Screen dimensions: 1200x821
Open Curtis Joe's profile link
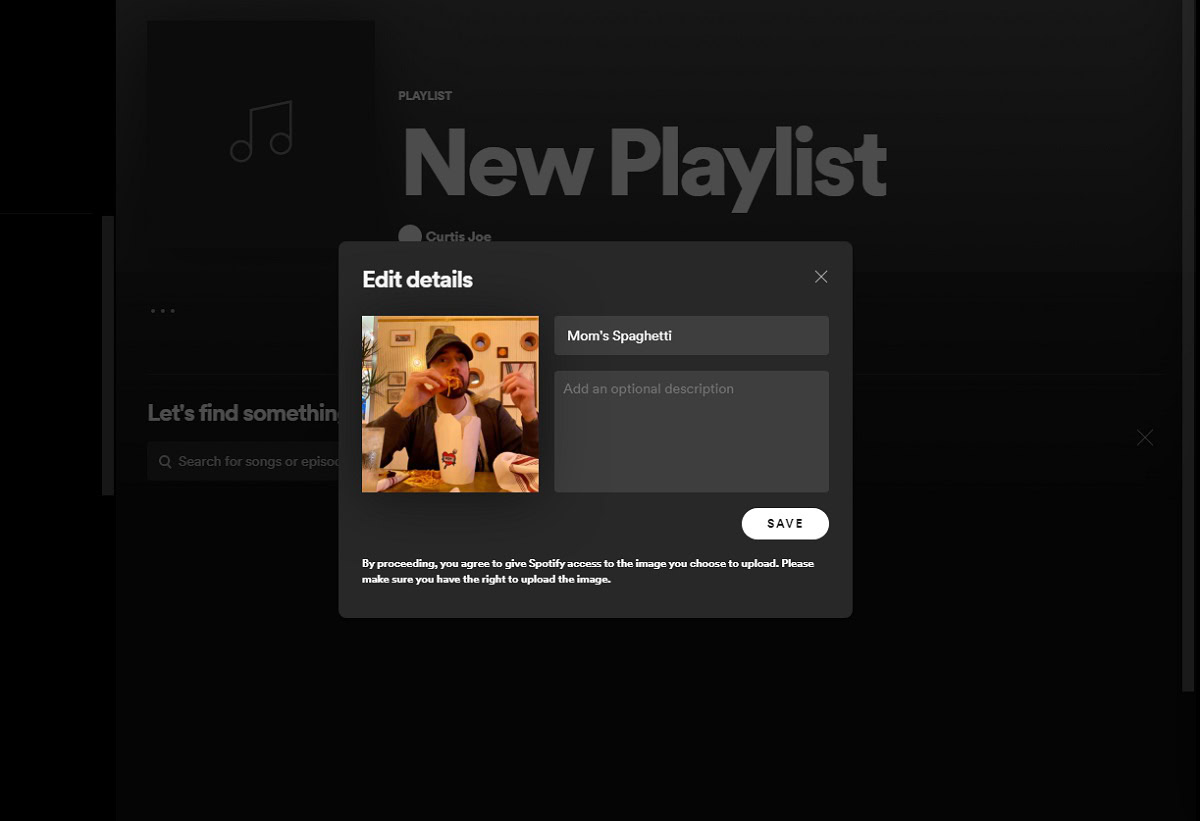pos(458,236)
